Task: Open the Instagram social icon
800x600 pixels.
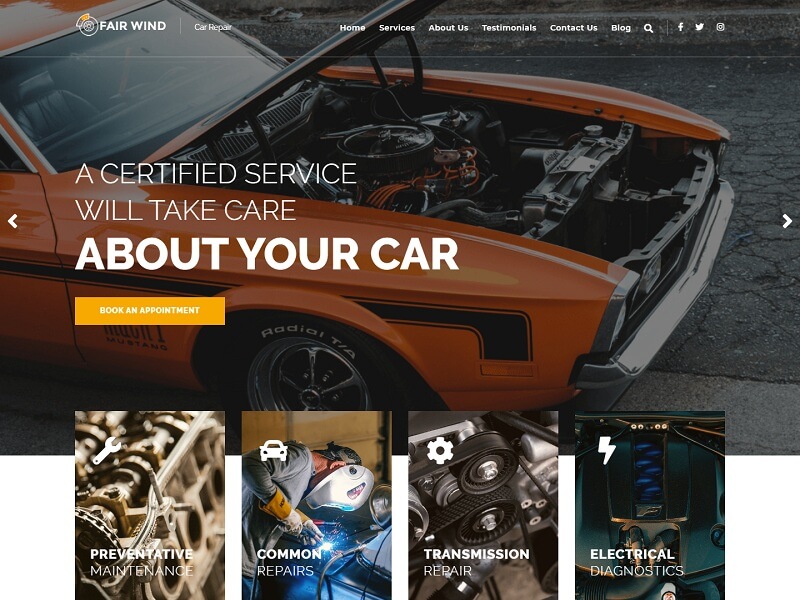Action: 720,27
